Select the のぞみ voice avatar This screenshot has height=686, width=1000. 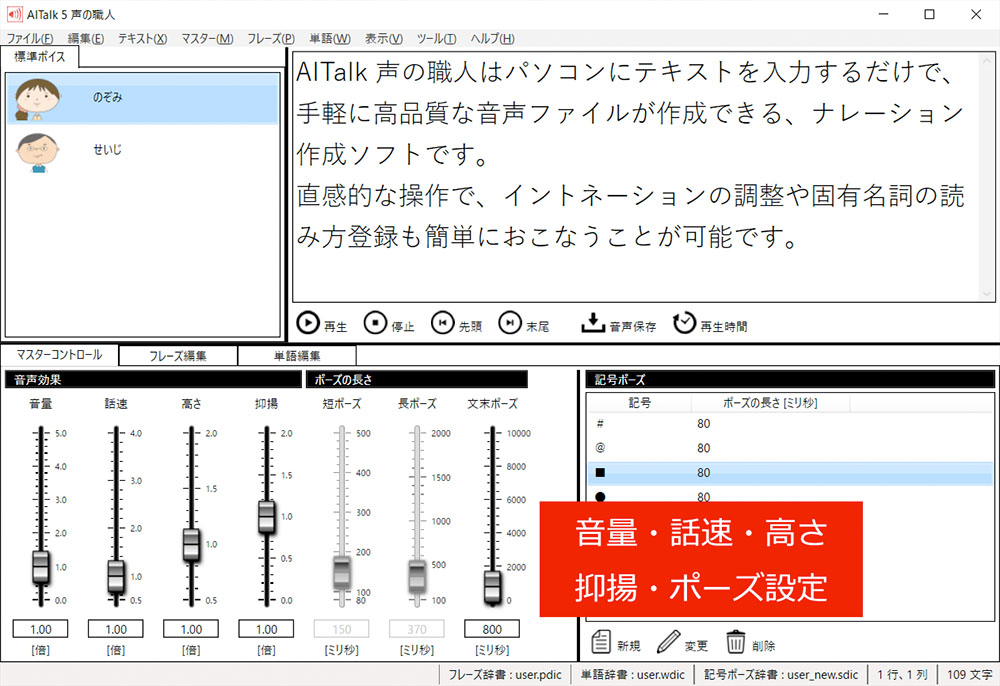(x=38, y=99)
